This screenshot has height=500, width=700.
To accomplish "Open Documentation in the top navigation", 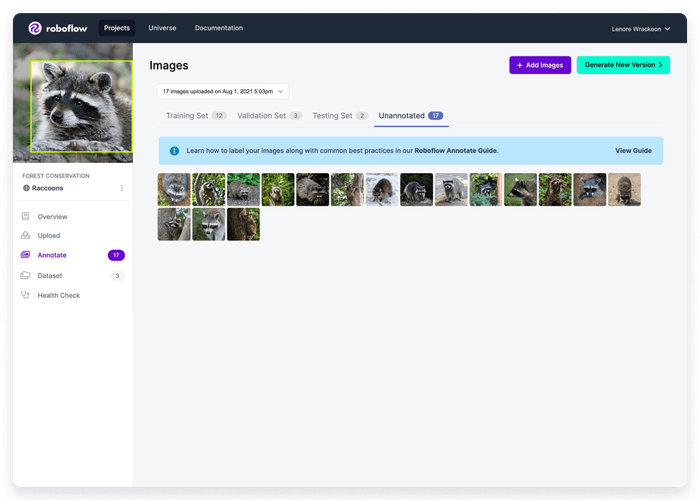I will click(x=218, y=28).
